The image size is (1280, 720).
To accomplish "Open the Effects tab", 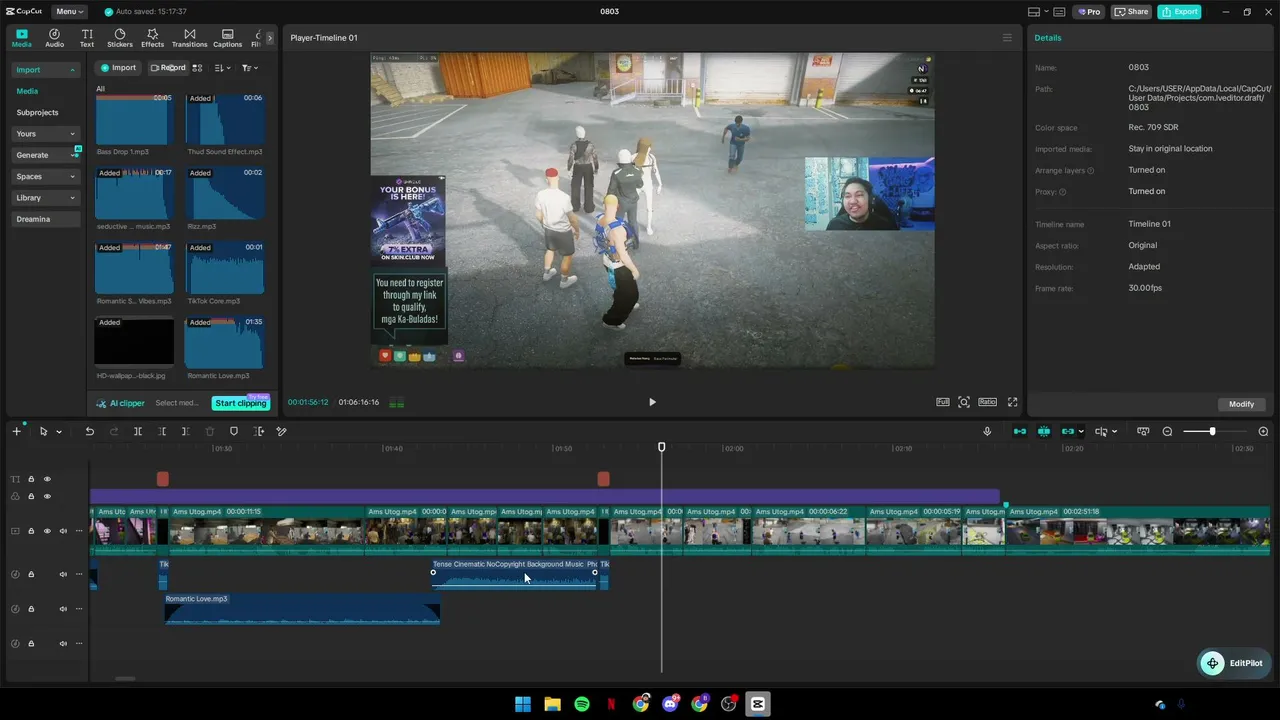I will click(152, 38).
